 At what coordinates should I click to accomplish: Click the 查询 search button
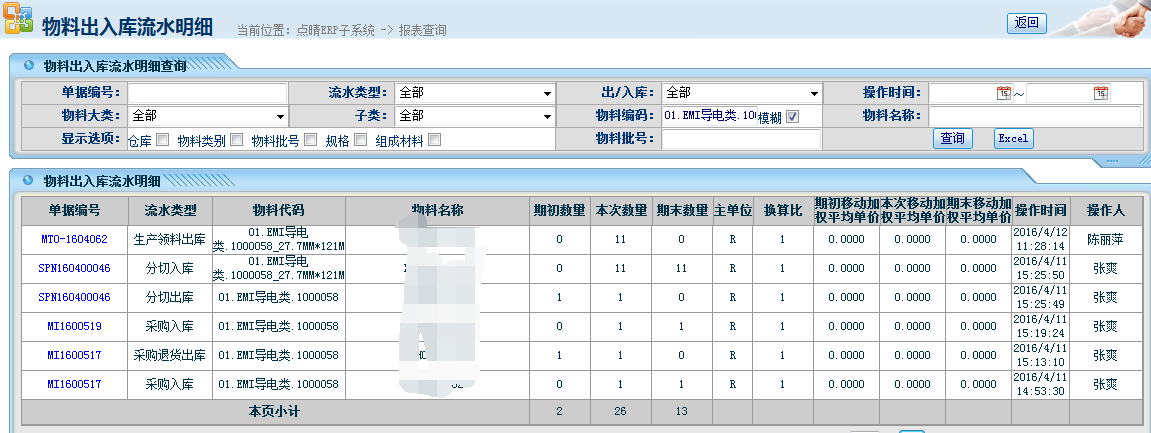tap(952, 139)
